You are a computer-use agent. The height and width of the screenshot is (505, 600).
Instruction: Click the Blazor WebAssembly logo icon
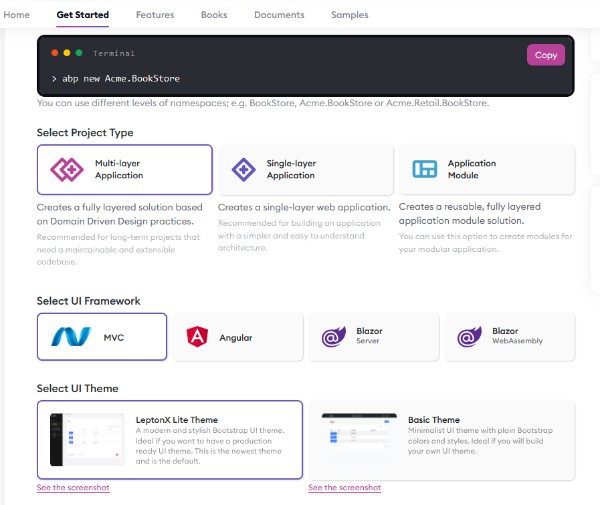468,337
